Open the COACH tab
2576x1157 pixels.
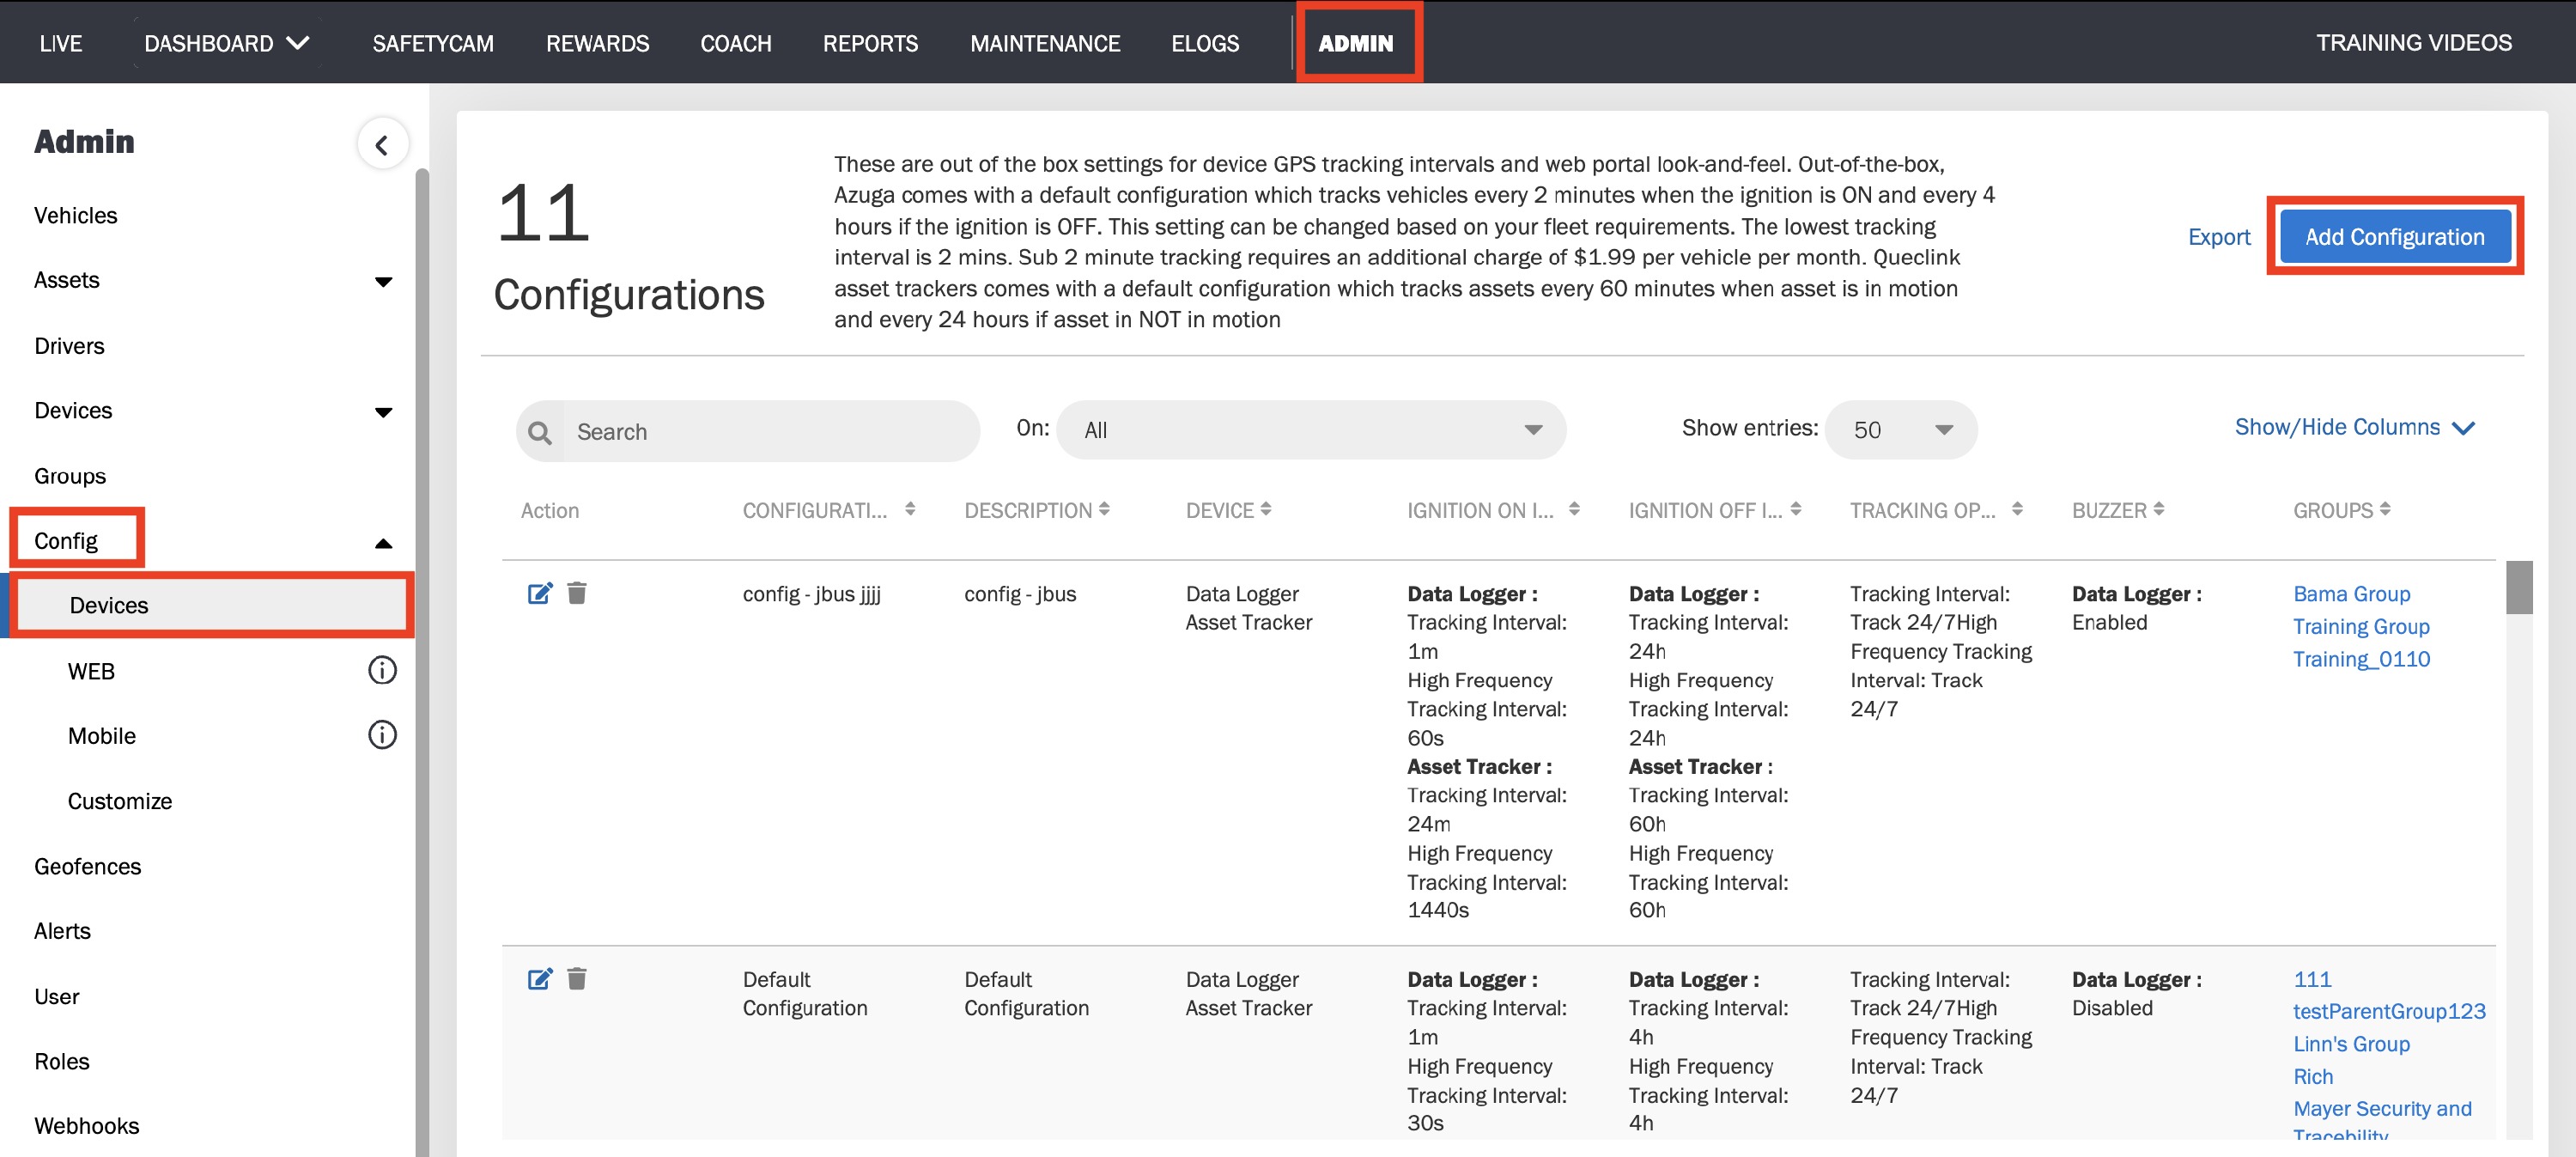(x=736, y=43)
